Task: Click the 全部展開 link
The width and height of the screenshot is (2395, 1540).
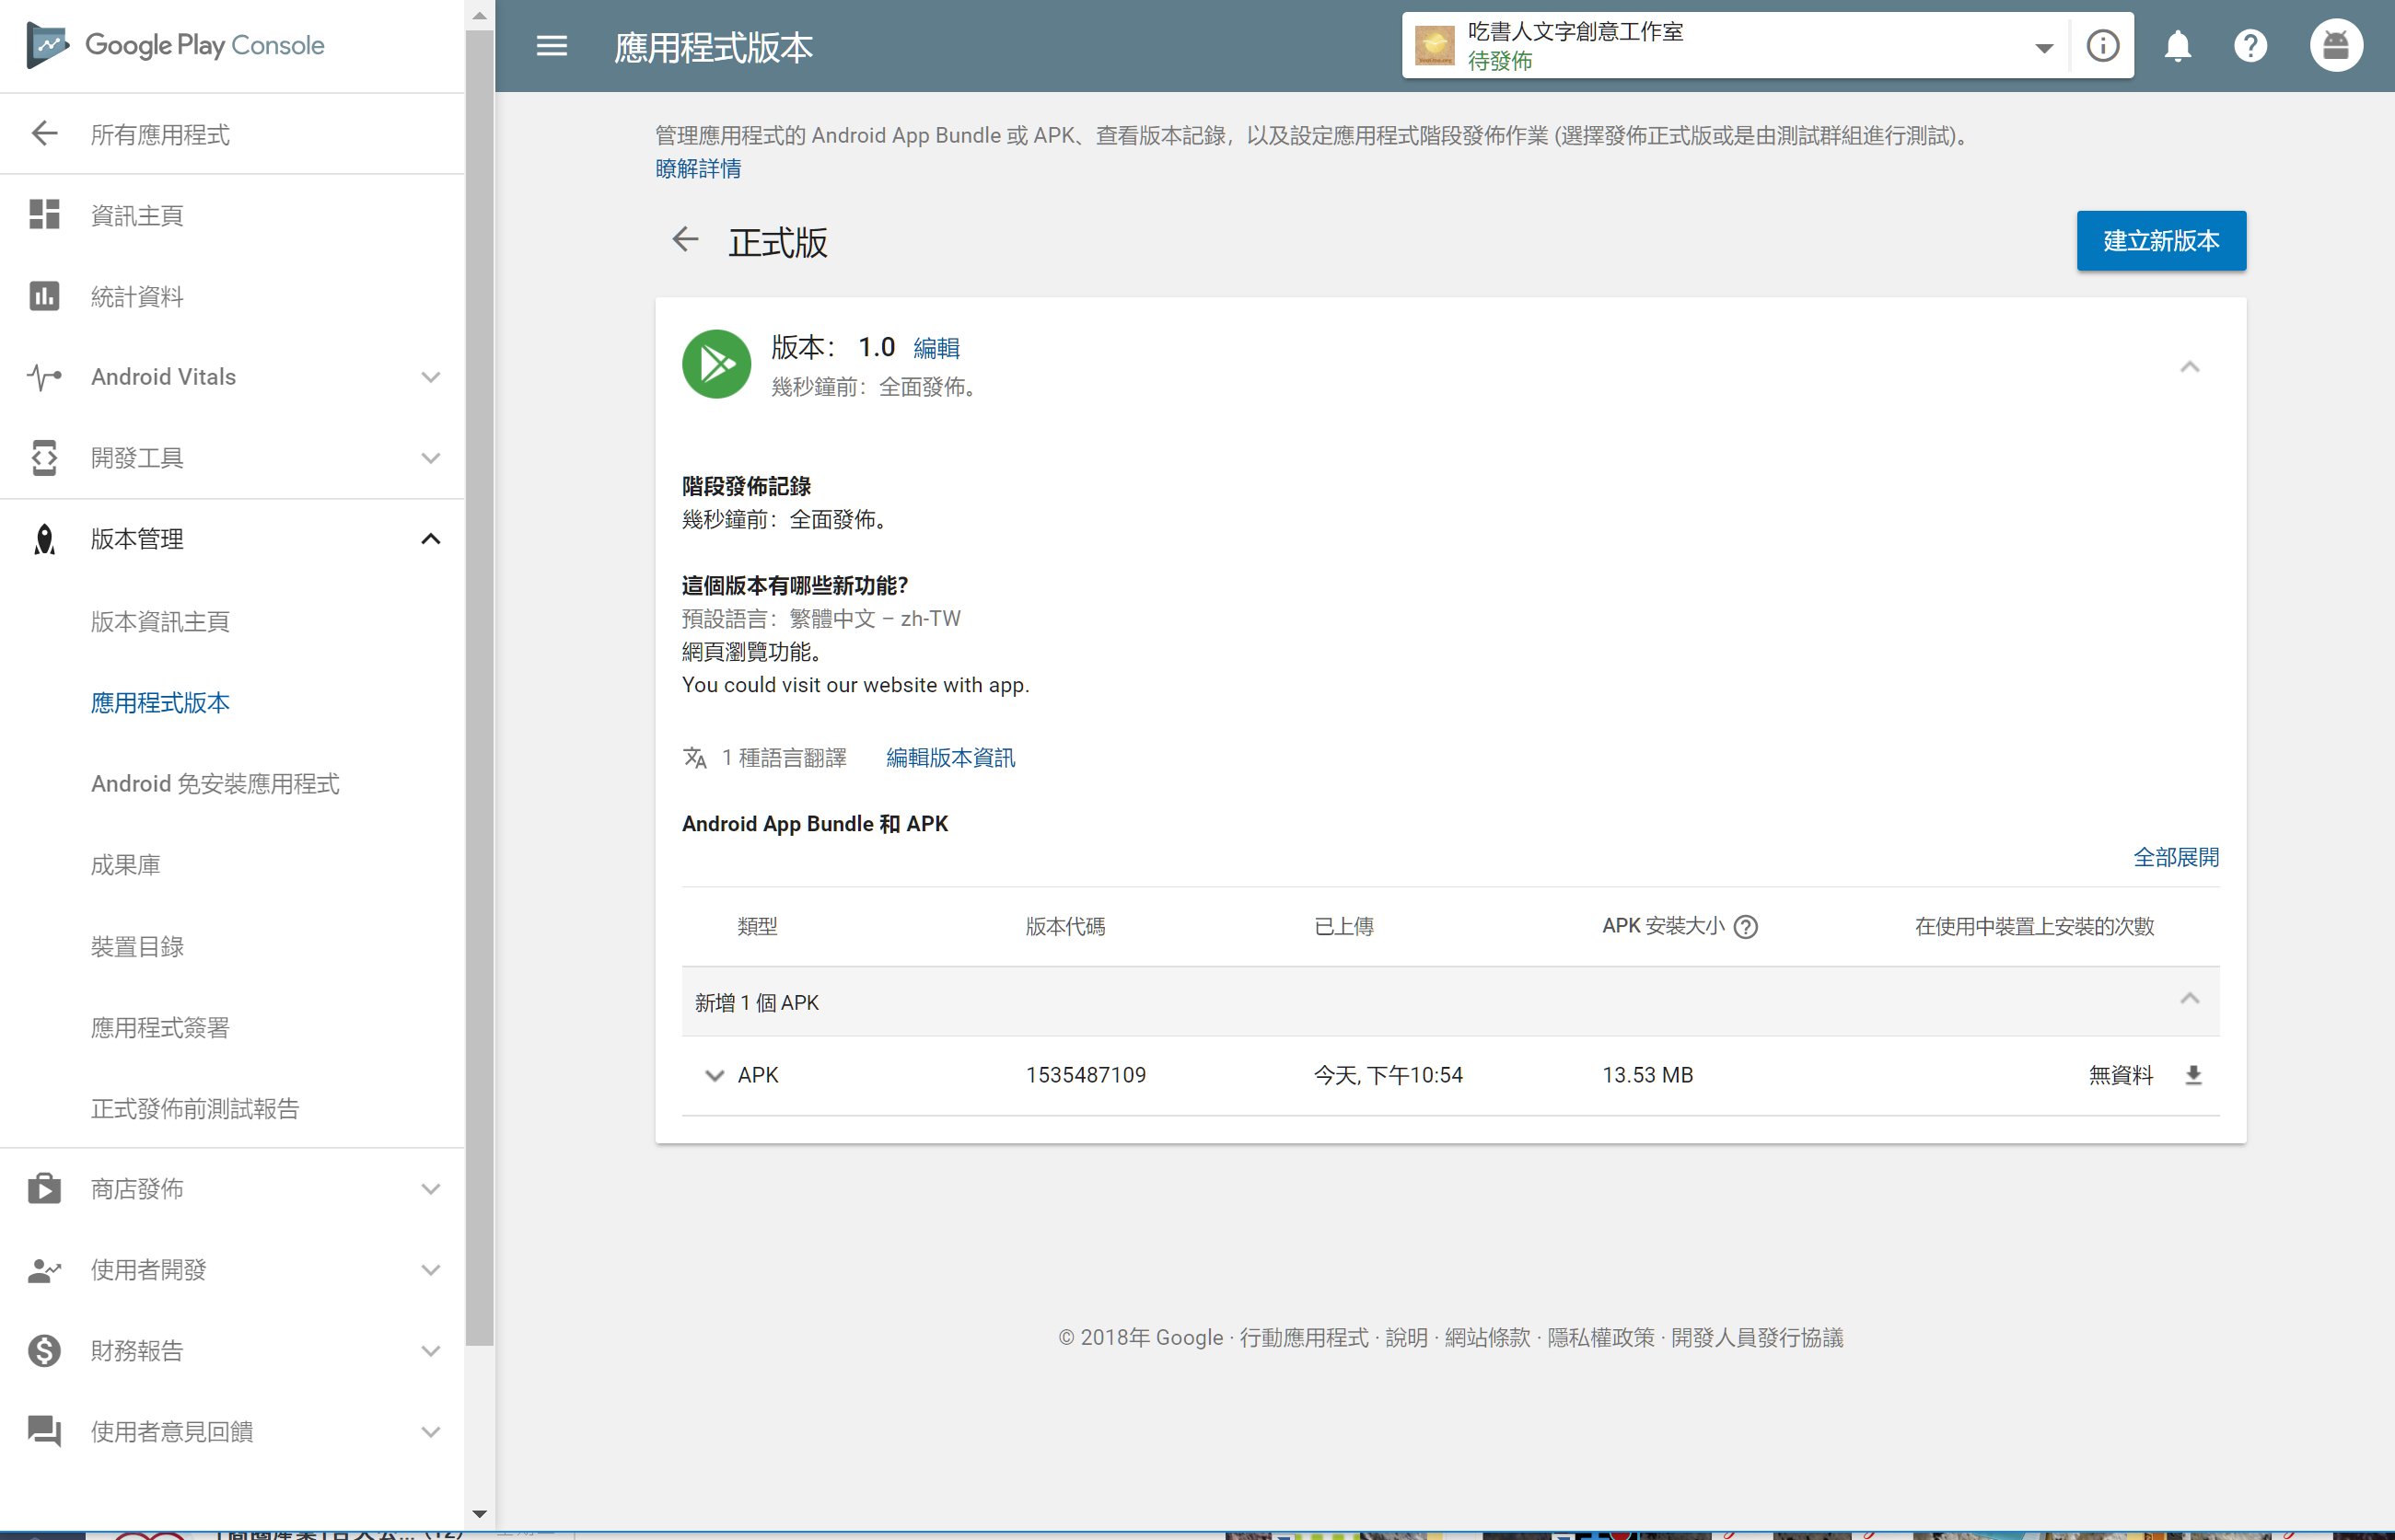Action: (2175, 857)
